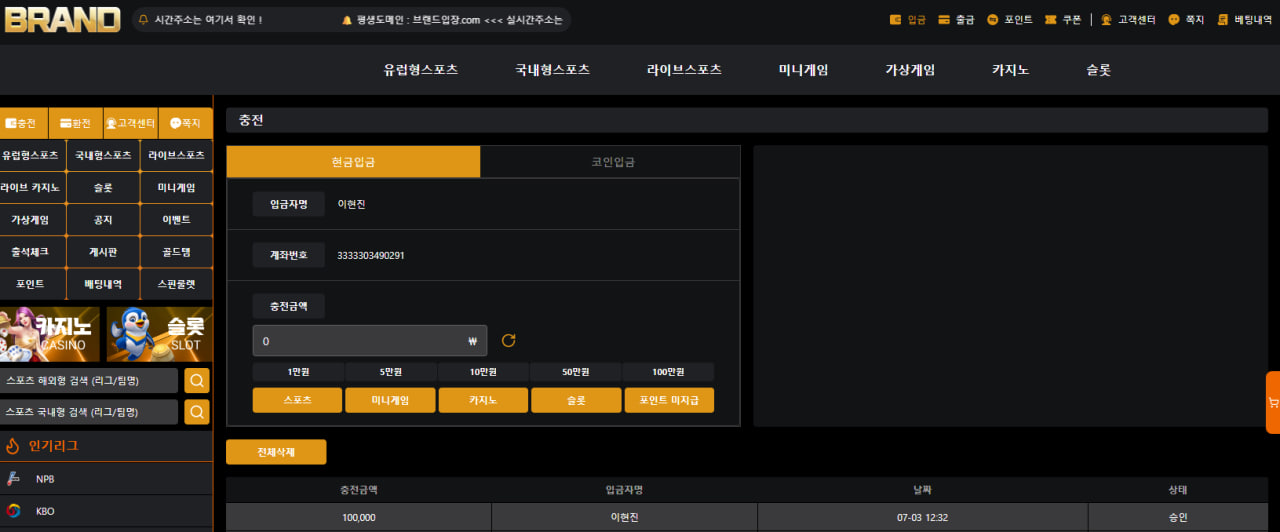Open the CASINO banner thumbnail
Screen dimensions: 1280x532
50,334
